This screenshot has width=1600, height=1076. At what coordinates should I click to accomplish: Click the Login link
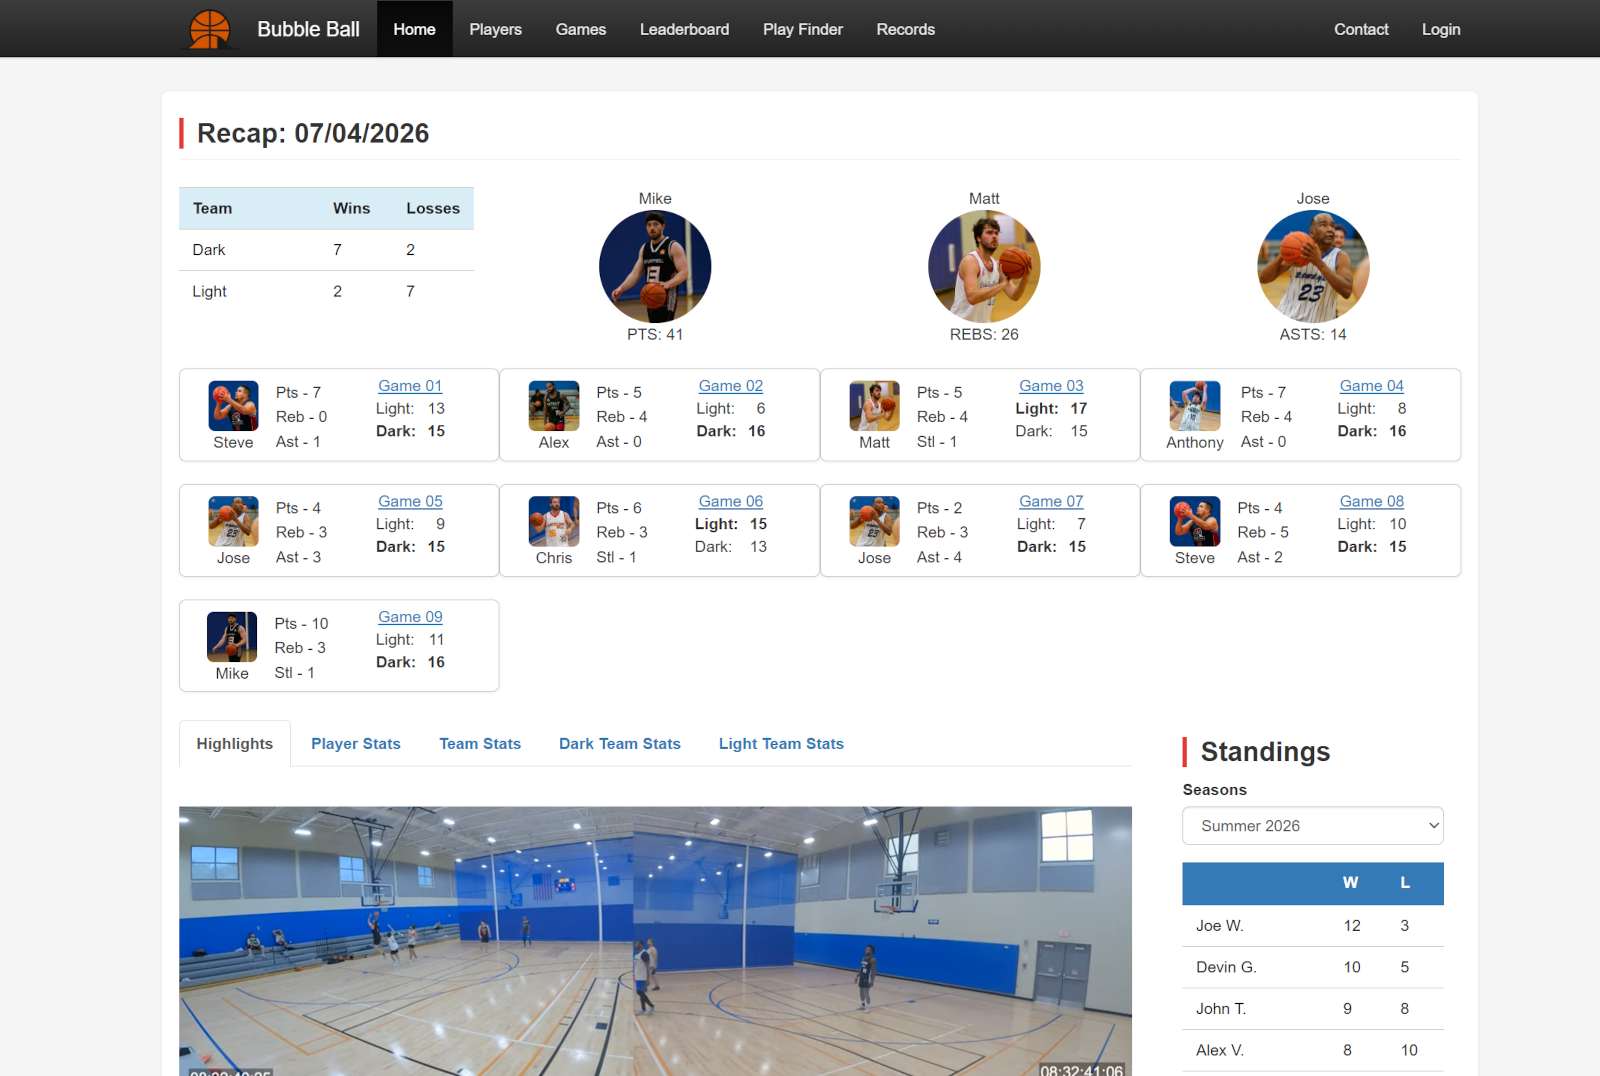[x=1441, y=29]
